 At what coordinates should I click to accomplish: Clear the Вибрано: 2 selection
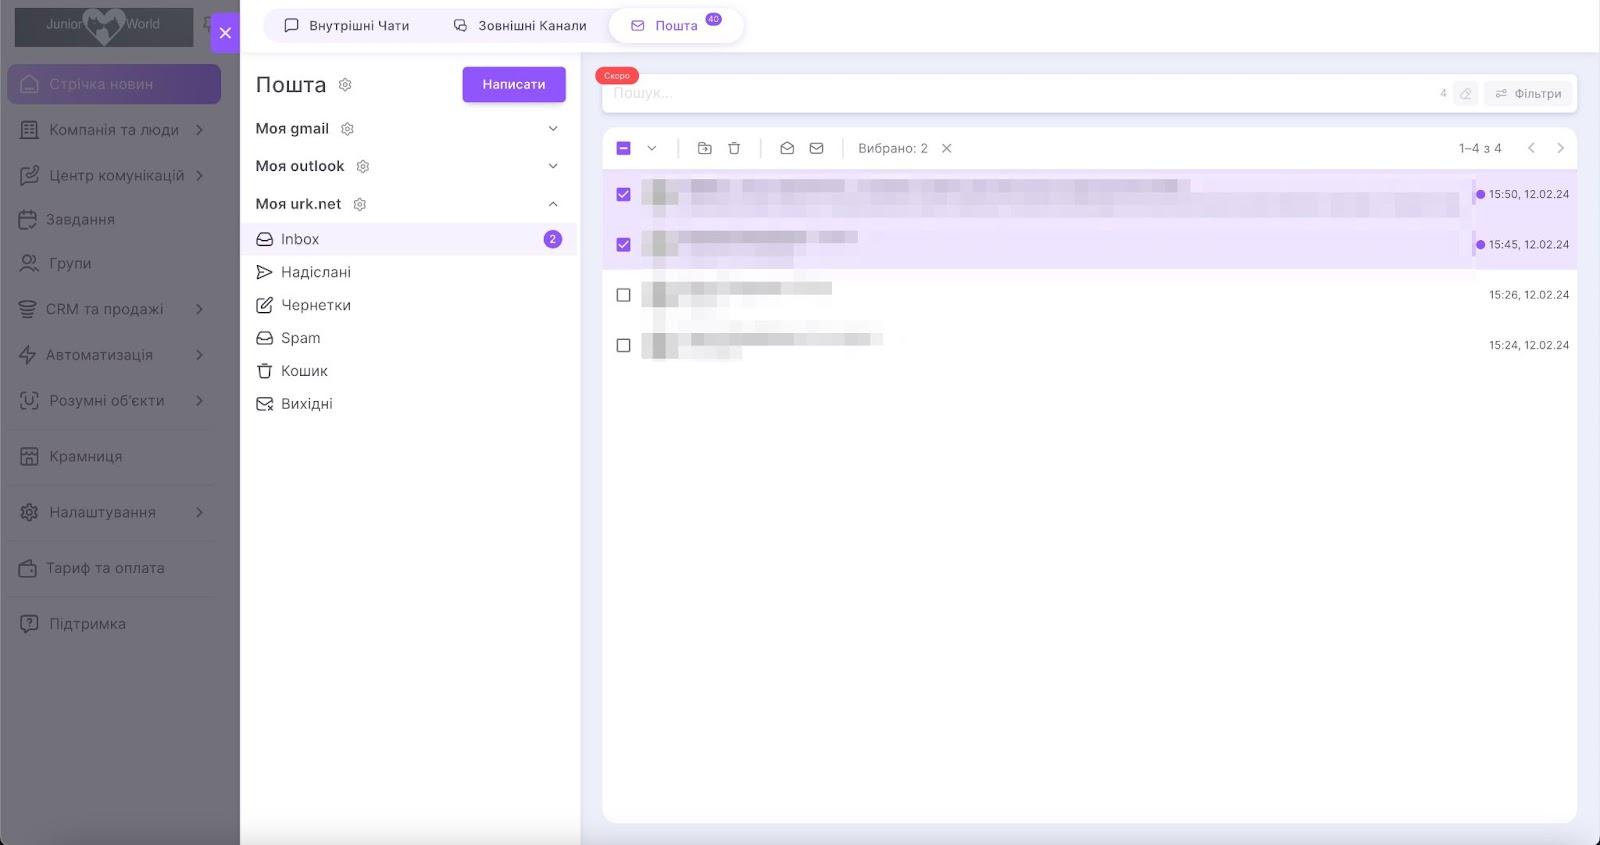point(947,148)
